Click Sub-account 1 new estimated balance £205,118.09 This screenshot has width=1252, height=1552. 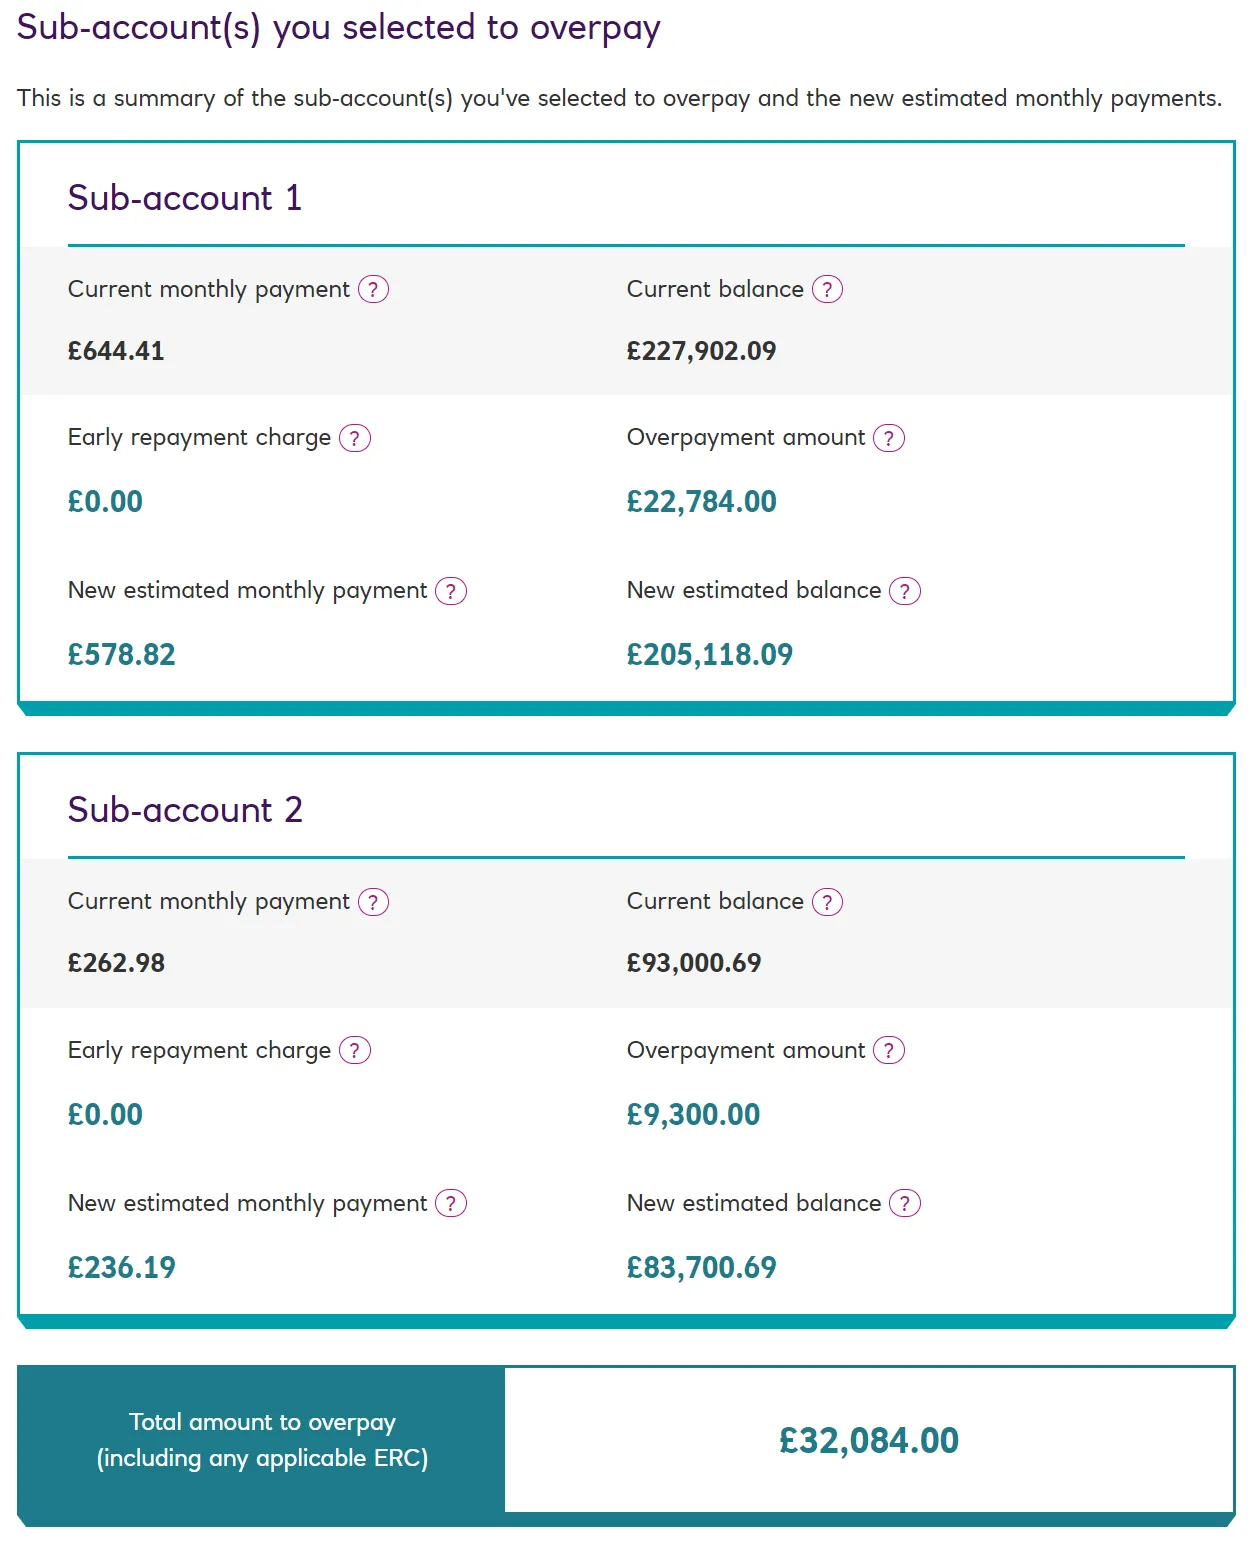(x=709, y=655)
